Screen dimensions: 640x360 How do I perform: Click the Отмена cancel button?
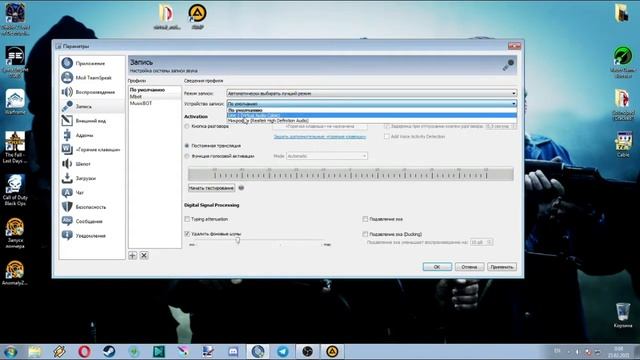click(469, 267)
